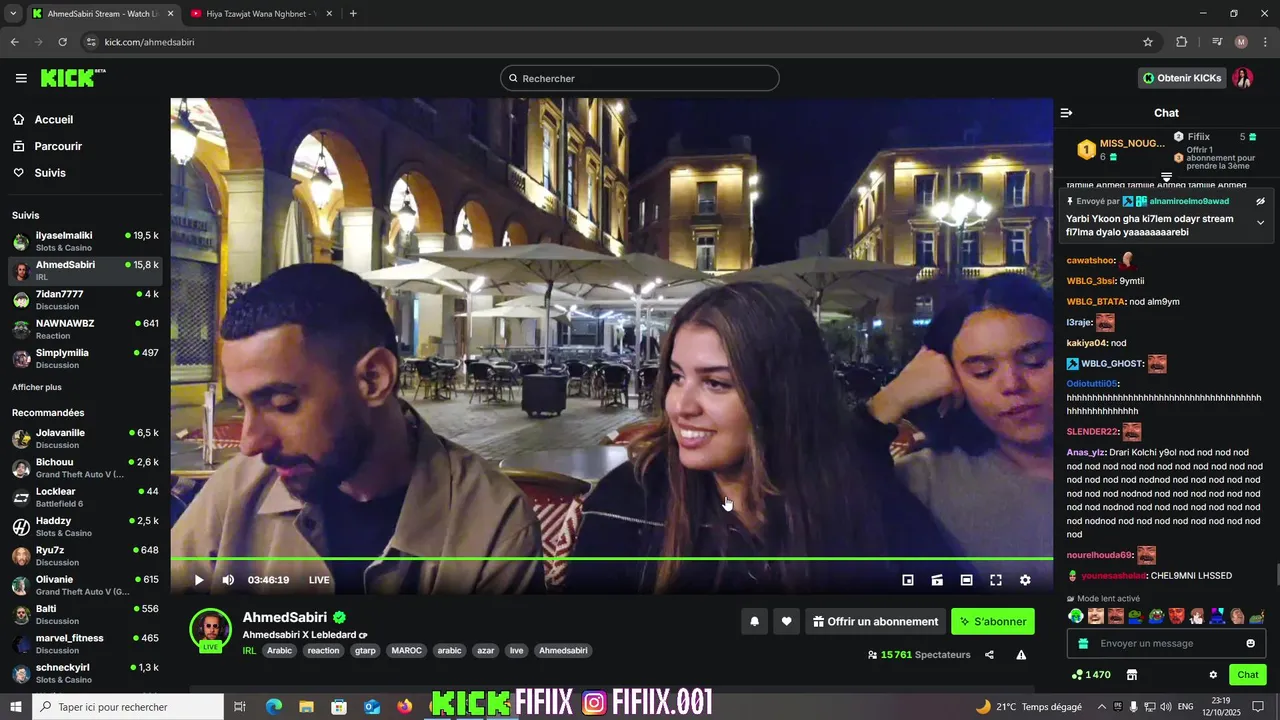This screenshot has width=1280, height=720.
Task: Mute the stream volume
Action: (228, 580)
